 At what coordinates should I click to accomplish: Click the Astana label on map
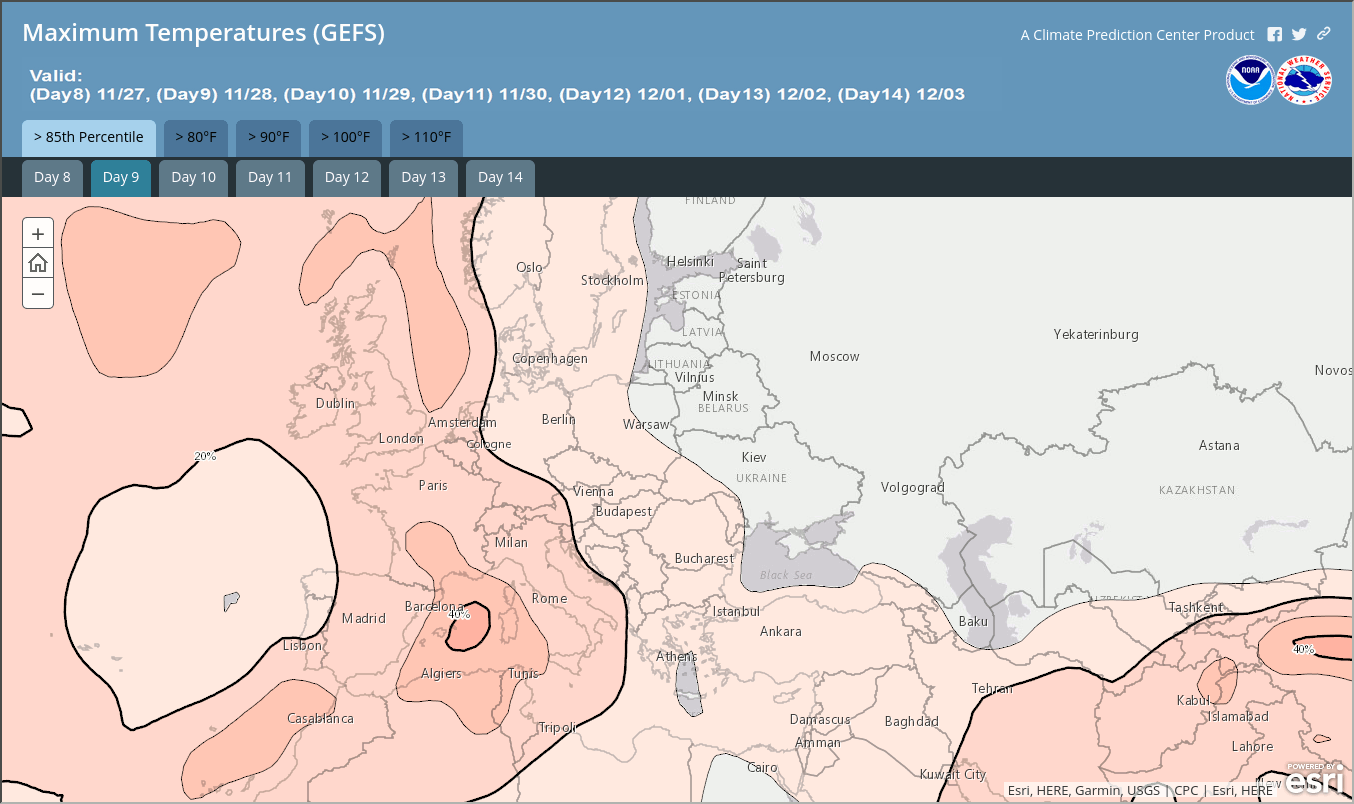[x=1219, y=445]
